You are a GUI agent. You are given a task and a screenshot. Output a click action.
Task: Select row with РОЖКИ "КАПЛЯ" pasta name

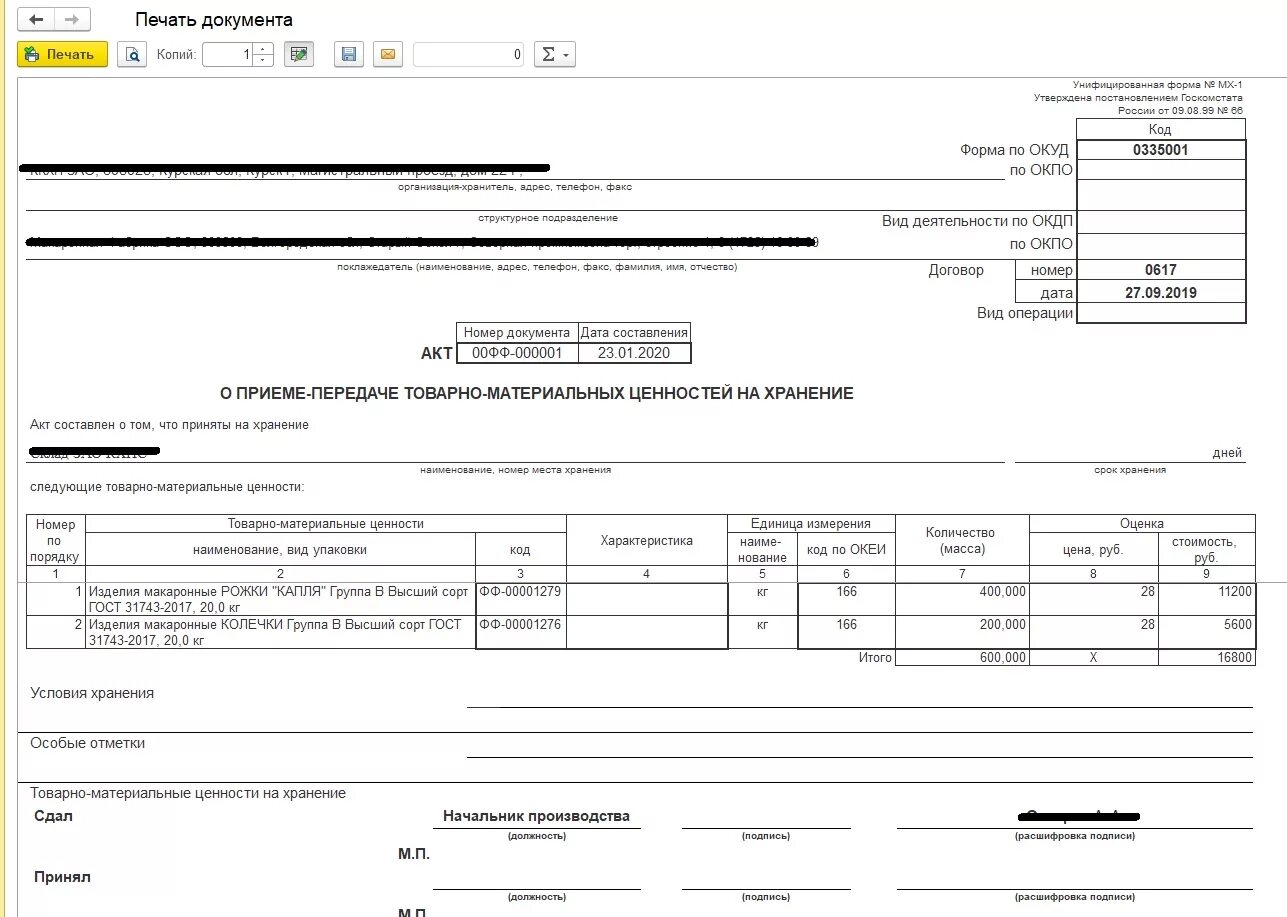point(280,599)
